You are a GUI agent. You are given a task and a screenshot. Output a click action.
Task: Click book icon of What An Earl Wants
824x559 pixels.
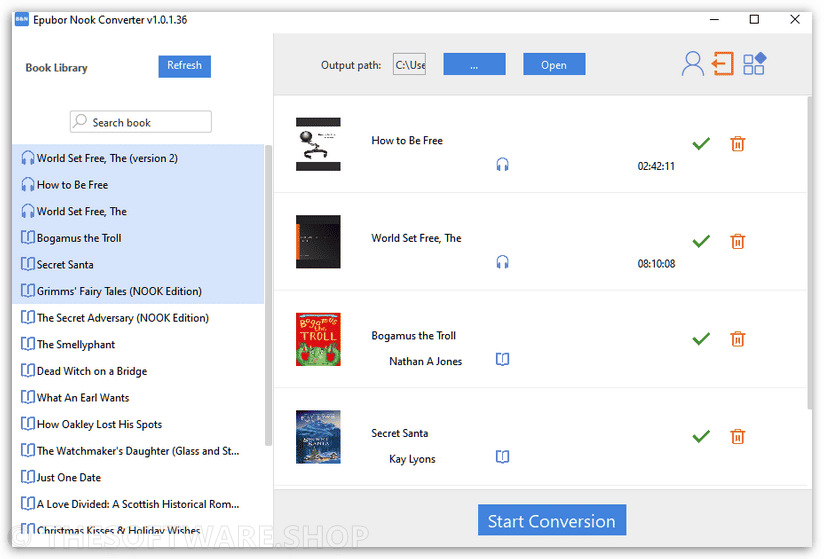click(x=28, y=397)
